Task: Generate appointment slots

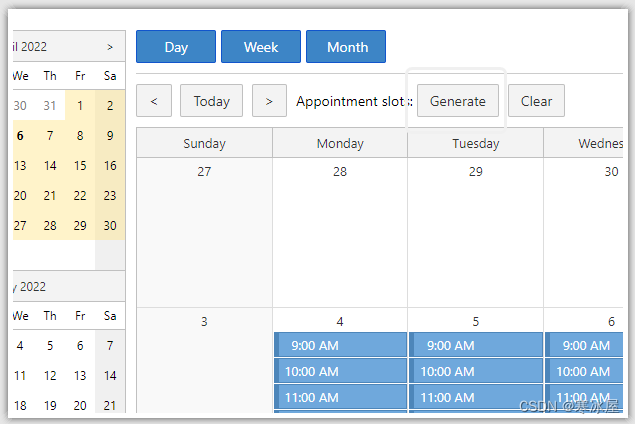Action: tap(458, 101)
